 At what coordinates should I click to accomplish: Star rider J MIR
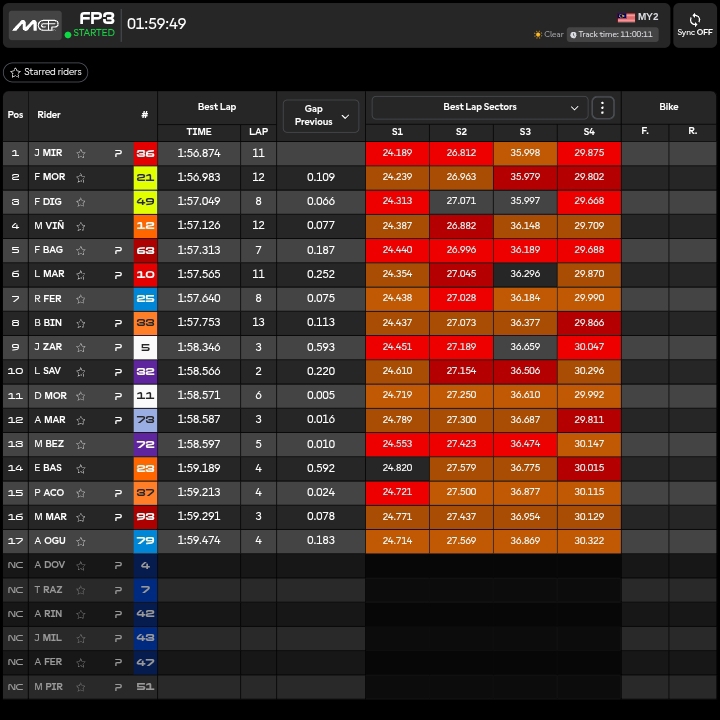click(x=81, y=153)
